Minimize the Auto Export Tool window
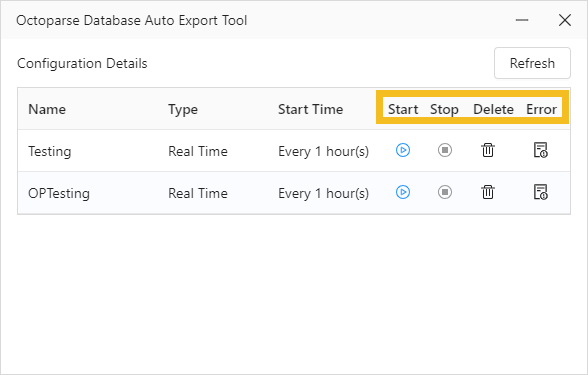Screen dimensions: 588x375 (522, 20)
